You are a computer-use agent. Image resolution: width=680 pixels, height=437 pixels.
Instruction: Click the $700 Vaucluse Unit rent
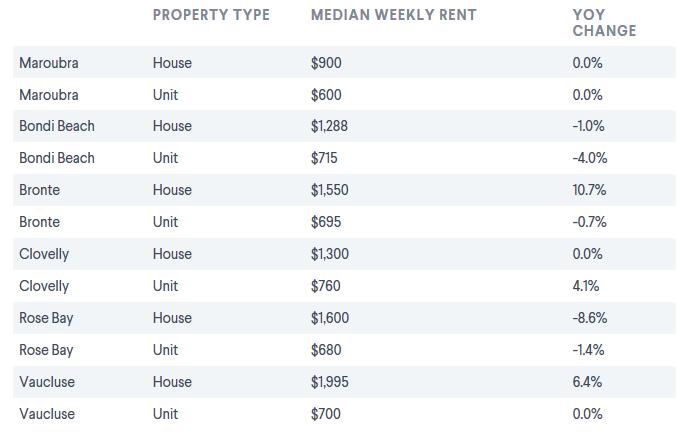click(326, 414)
